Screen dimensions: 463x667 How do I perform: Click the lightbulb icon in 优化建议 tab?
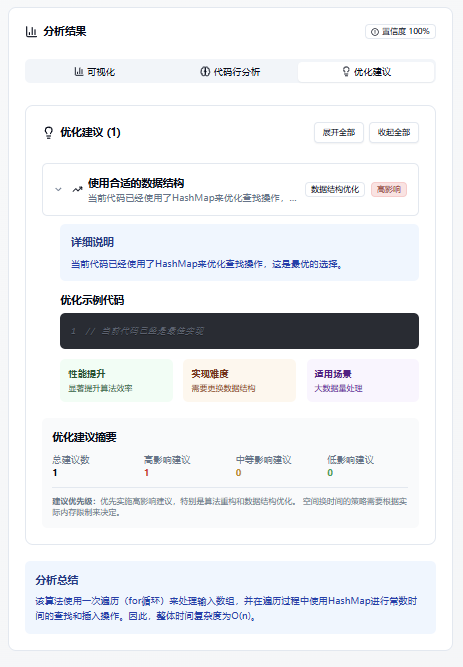346,71
